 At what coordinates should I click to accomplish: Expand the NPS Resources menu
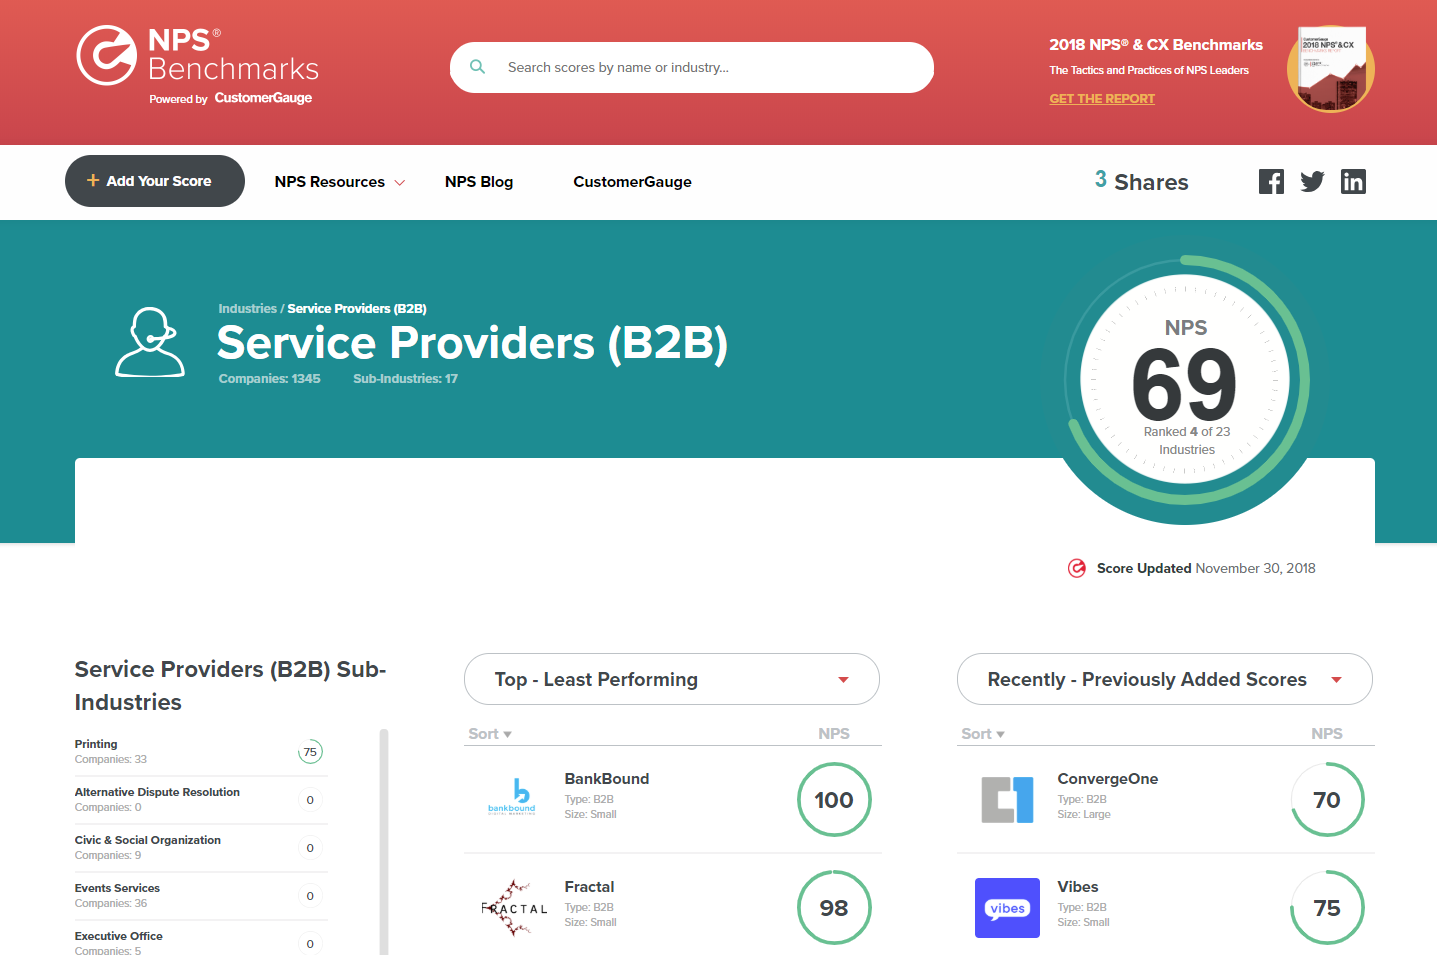pos(340,181)
